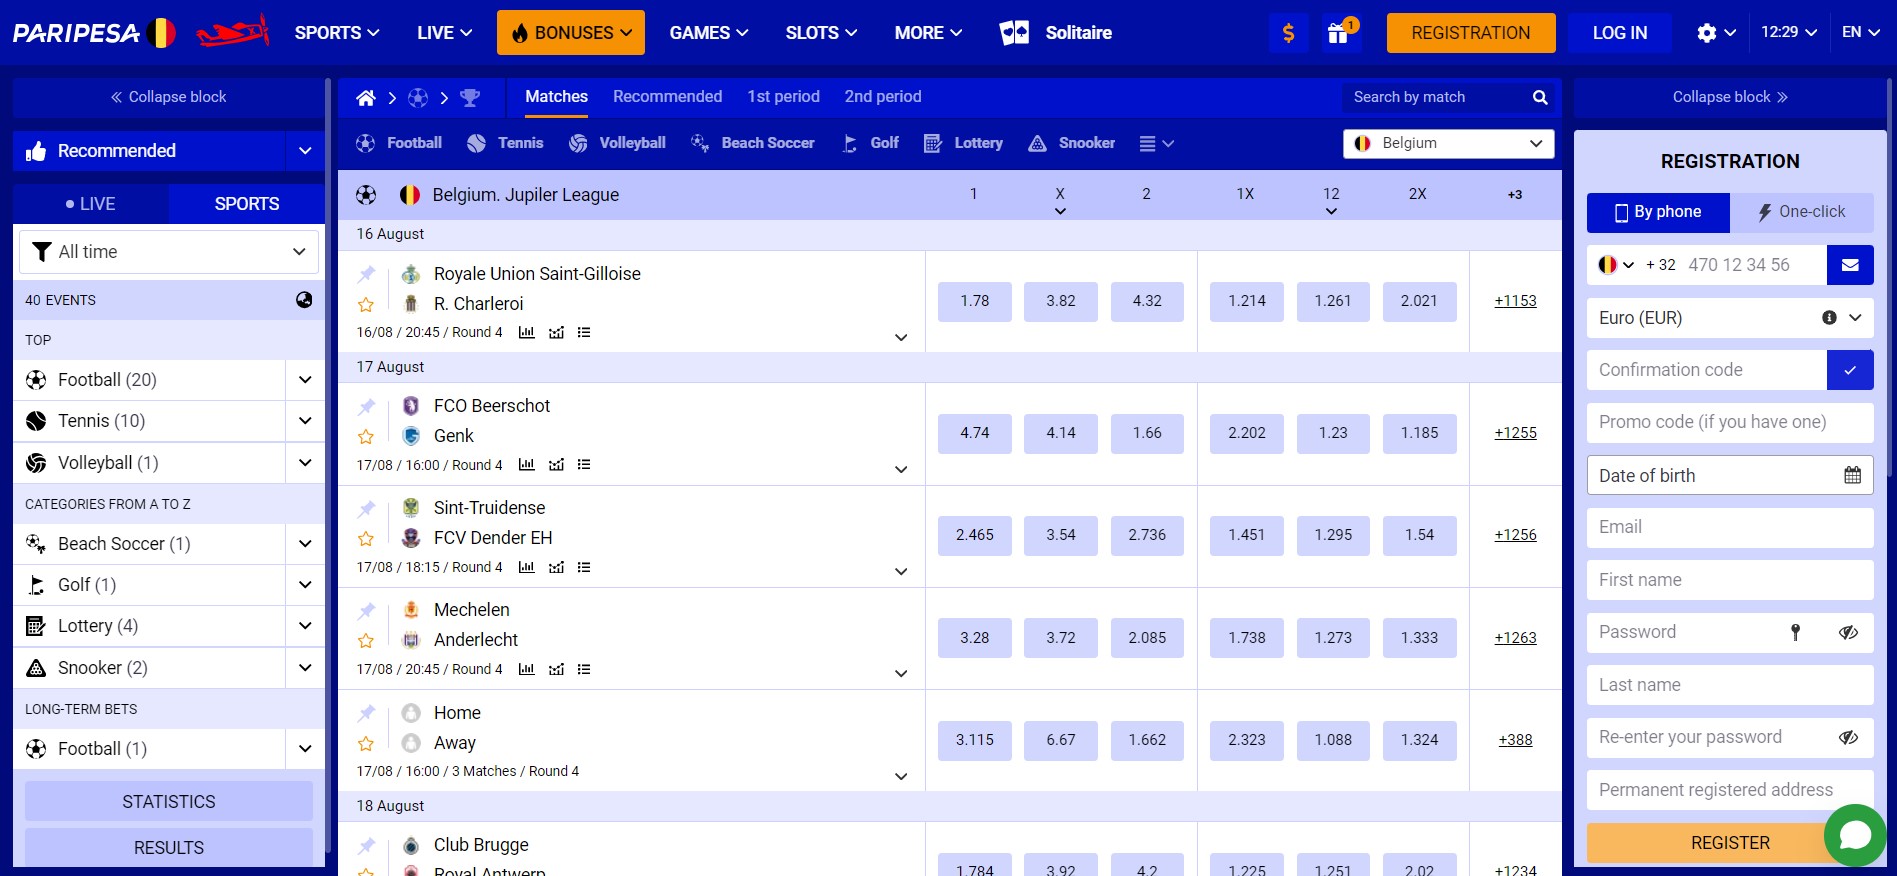Select odds 1.78 for Union Saint-Gilloise win
The width and height of the screenshot is (1897, 876).
pyautogui.click(x=975, y=301)
